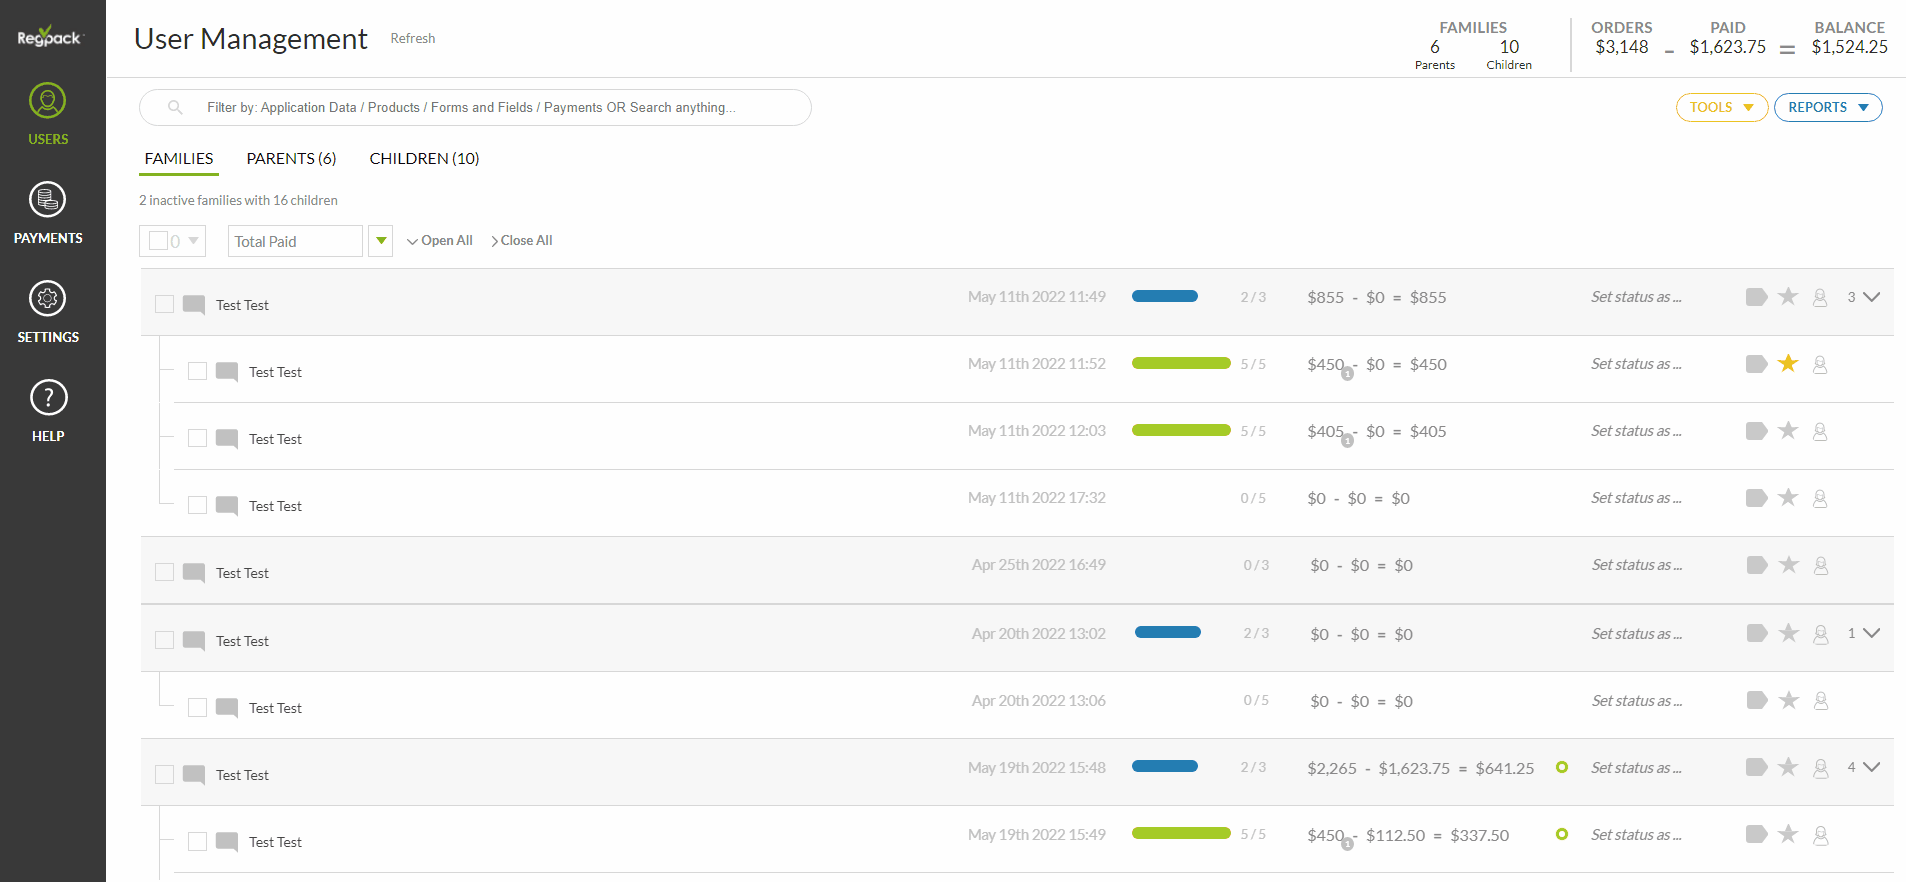Switch to the CHILDREN (10) tab
This screenshot has height=882, width=1906.
(424, 159)
